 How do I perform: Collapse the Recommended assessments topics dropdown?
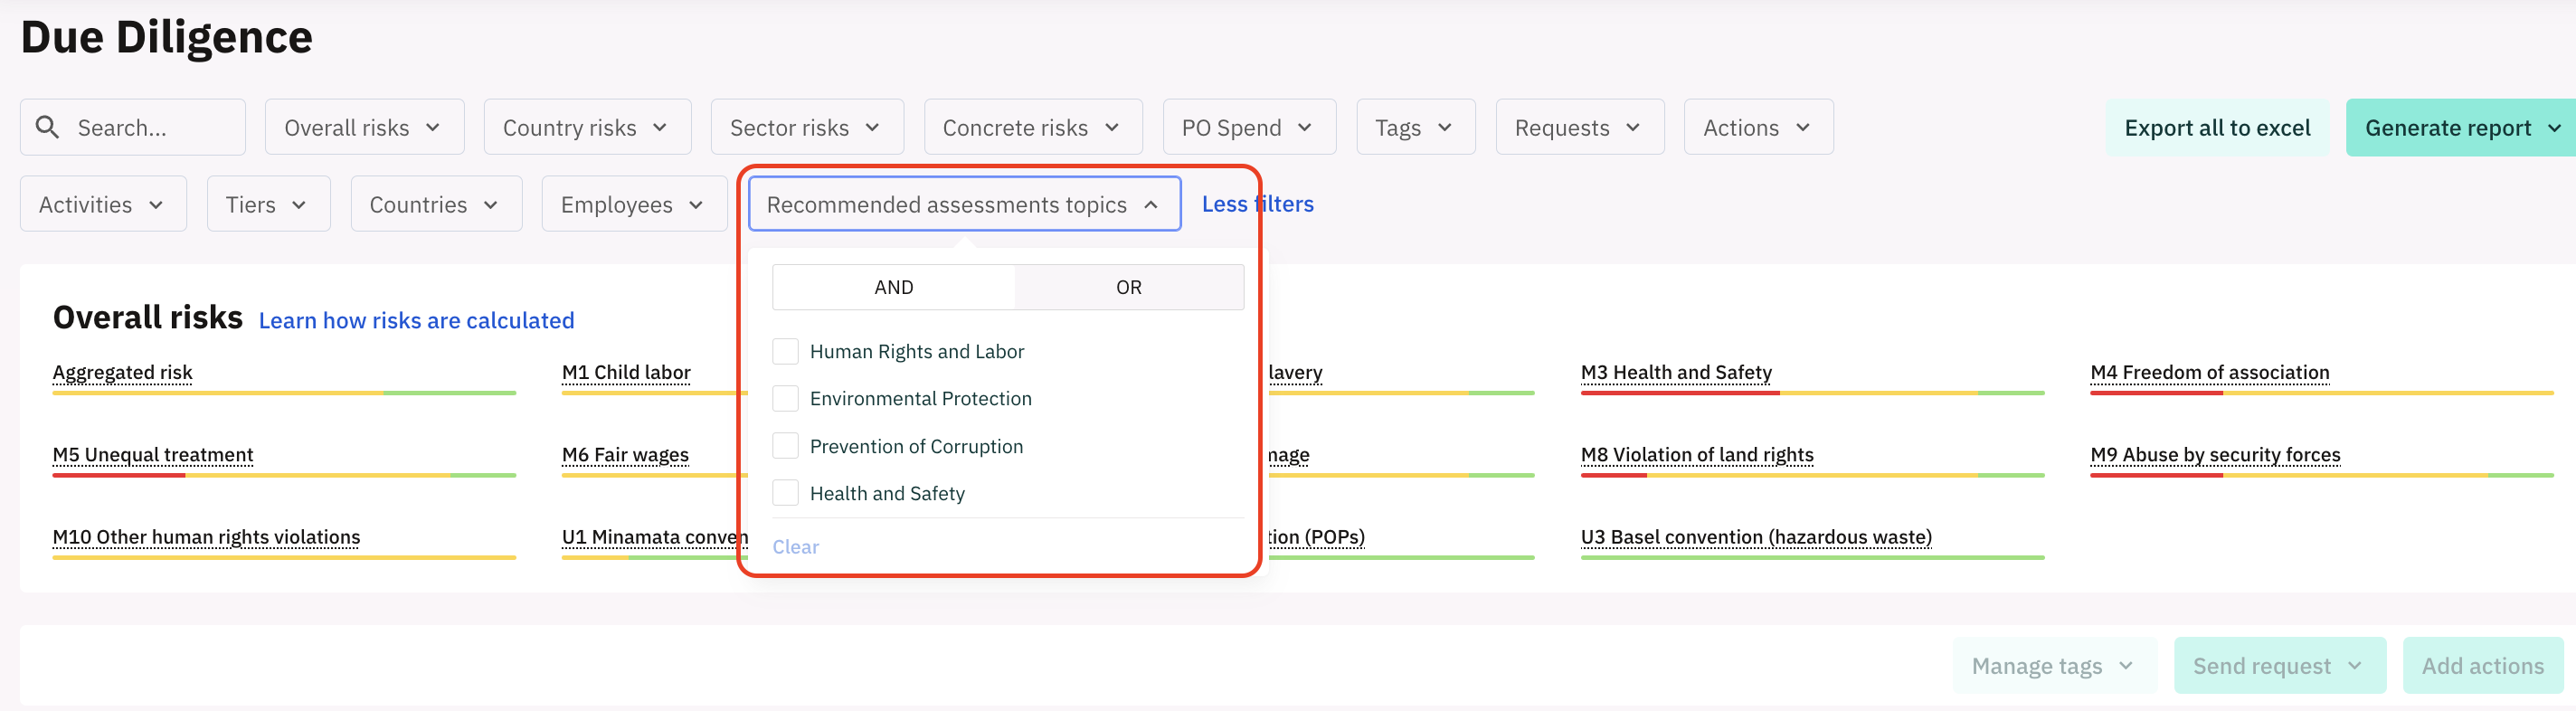coord(964,204)
